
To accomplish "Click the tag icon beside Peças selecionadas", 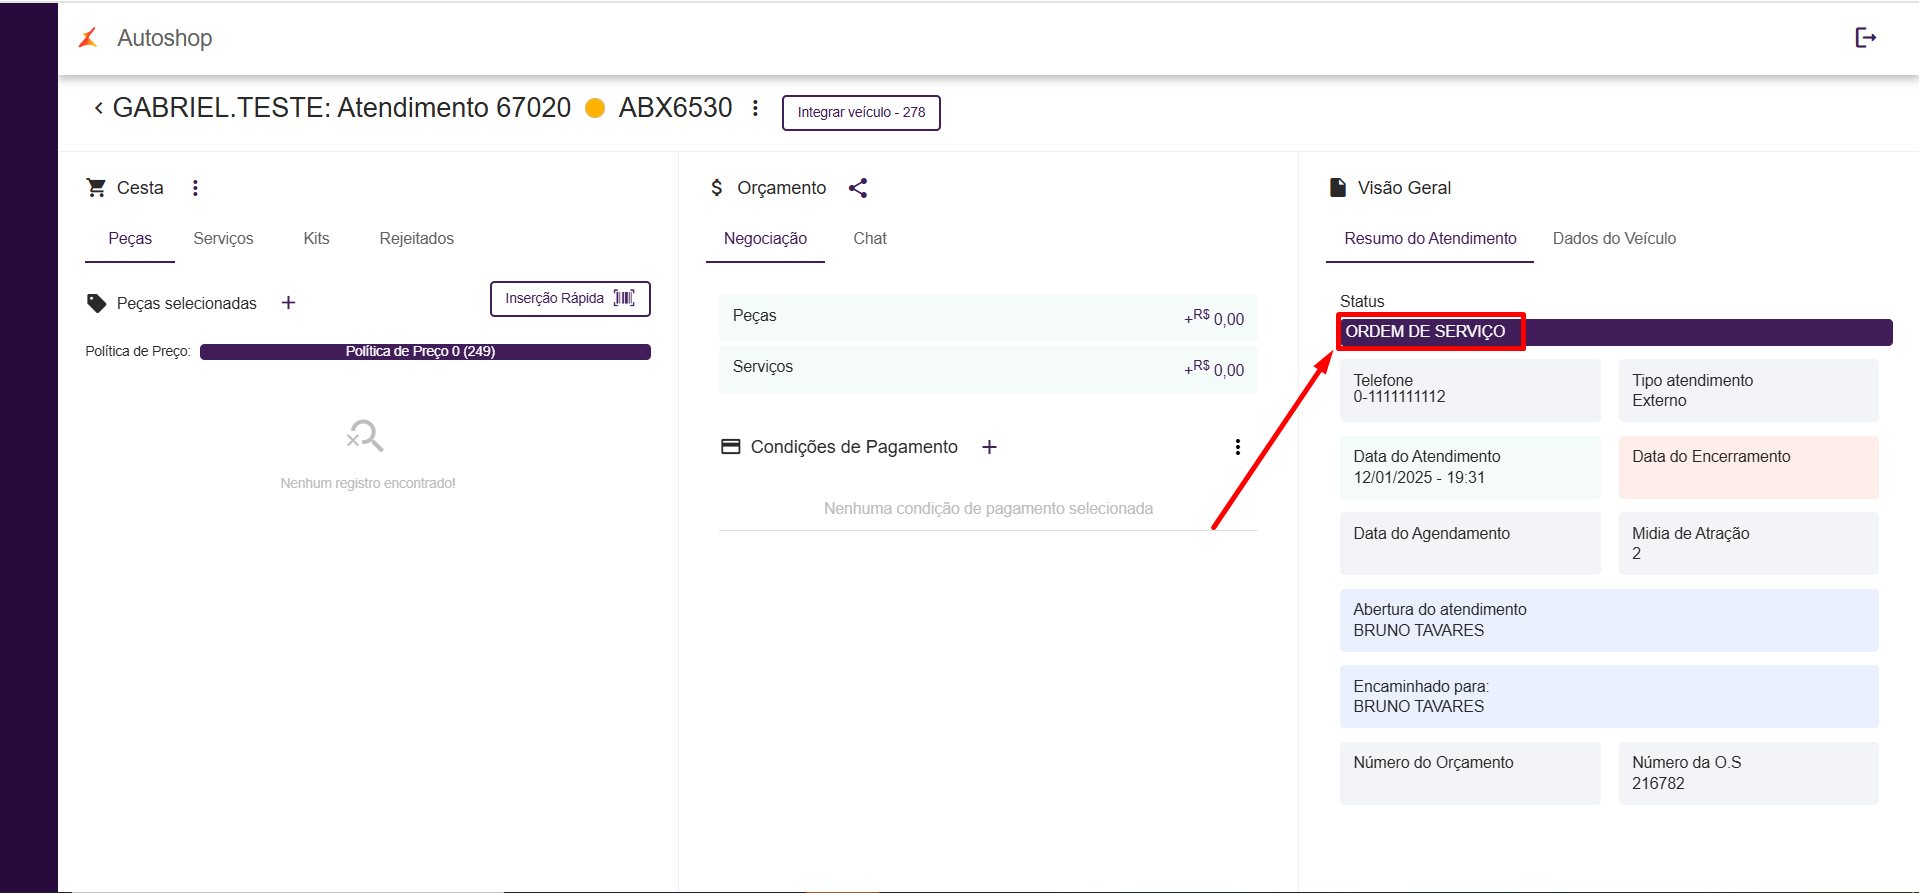I will (96, 303).
